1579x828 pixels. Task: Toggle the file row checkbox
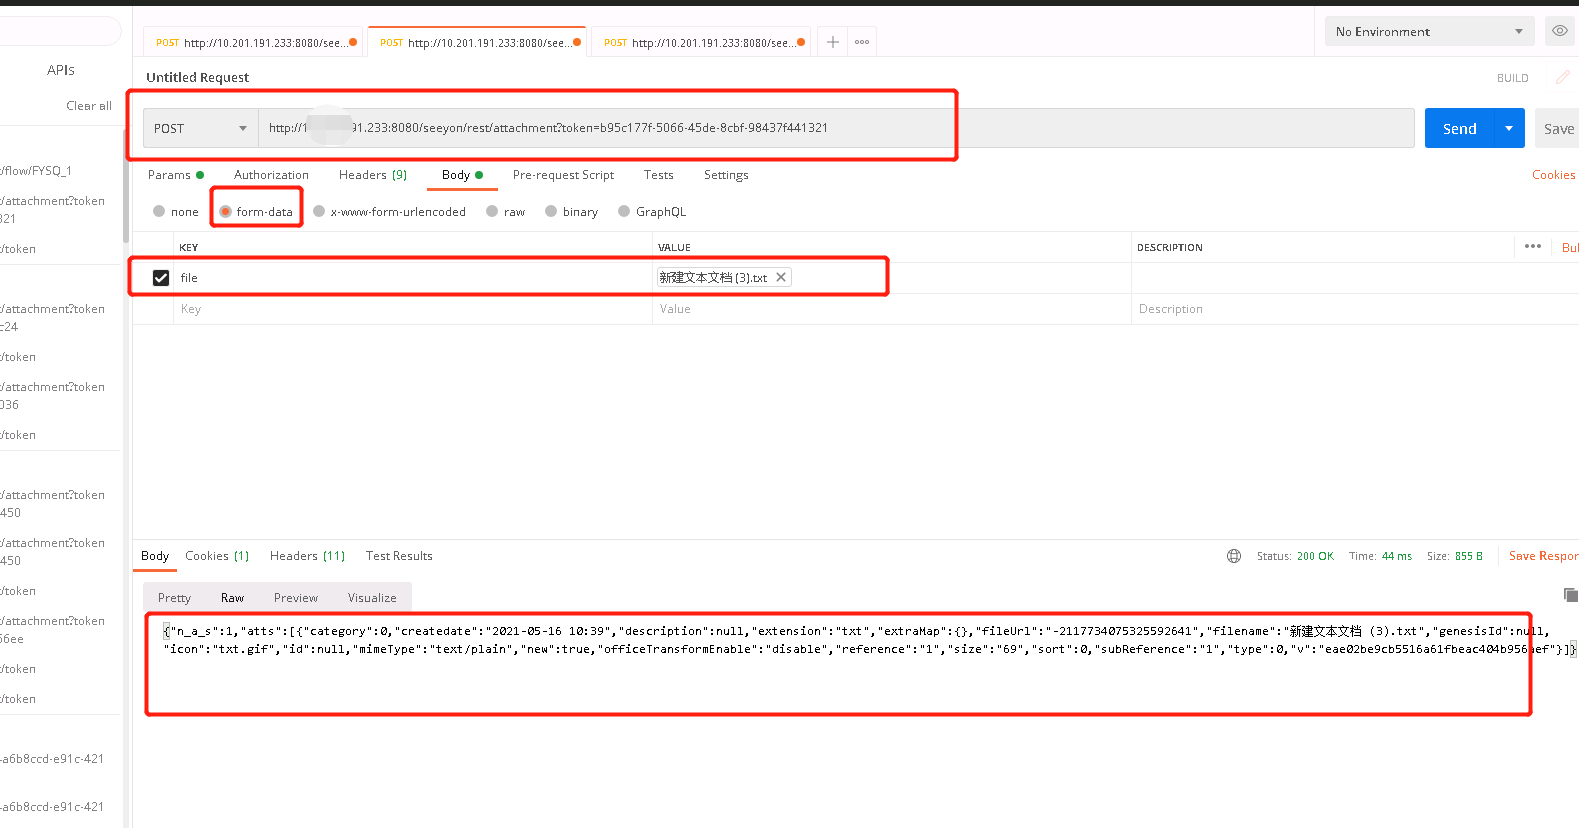click(160, 278)
